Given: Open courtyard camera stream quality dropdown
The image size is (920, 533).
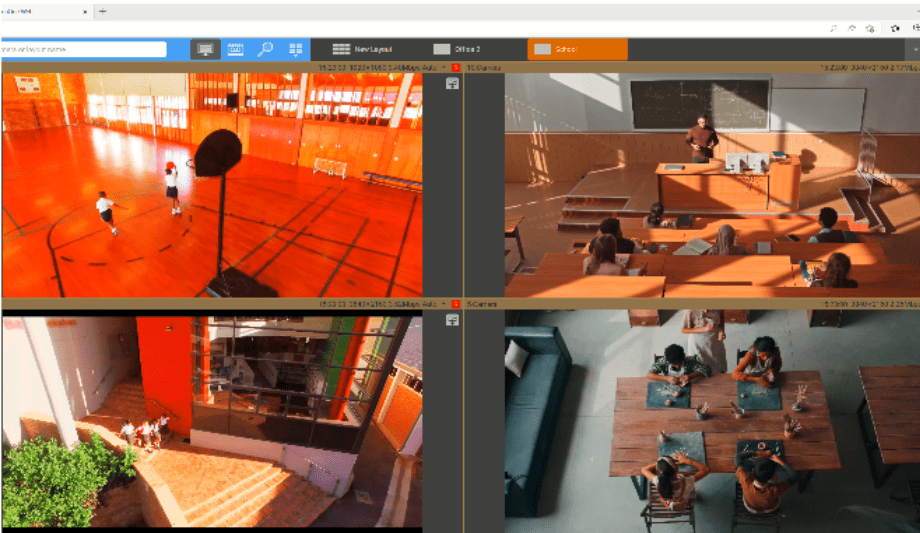Looking at the screenshot, I should point(443,303).
